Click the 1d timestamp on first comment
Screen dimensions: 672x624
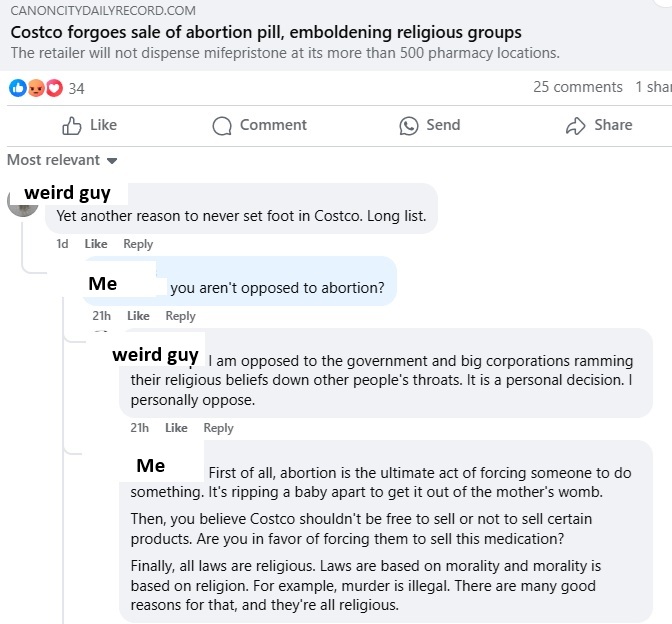(x=63, y=244)
